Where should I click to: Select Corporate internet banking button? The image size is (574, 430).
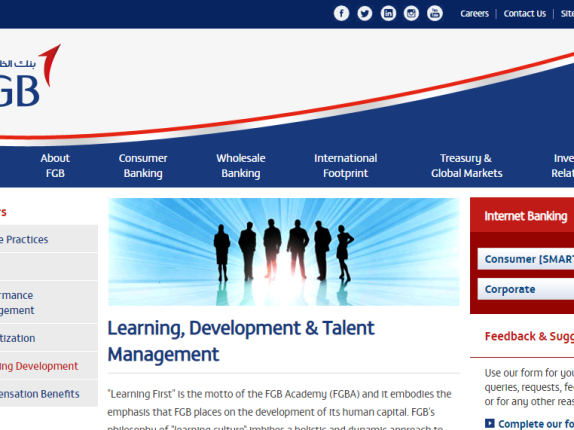pos(526,289)
